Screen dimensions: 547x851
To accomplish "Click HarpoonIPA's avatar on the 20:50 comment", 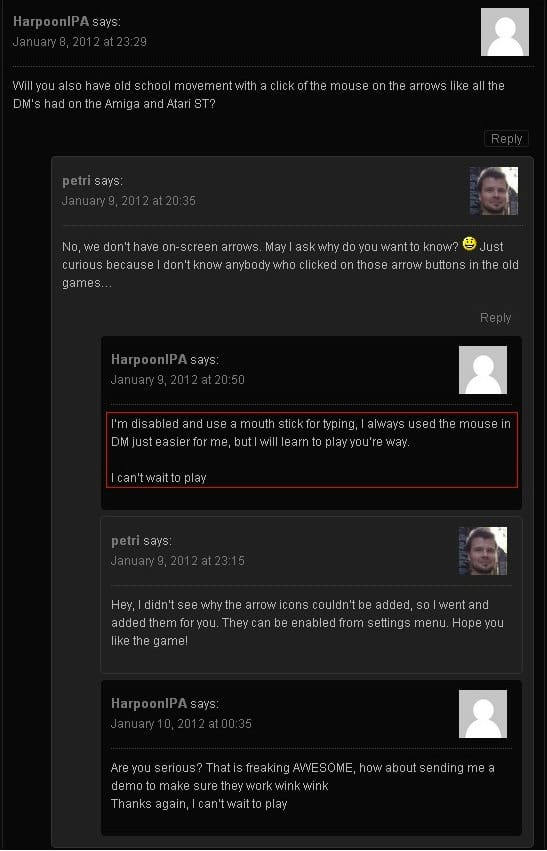I will (x=482, y=370).
